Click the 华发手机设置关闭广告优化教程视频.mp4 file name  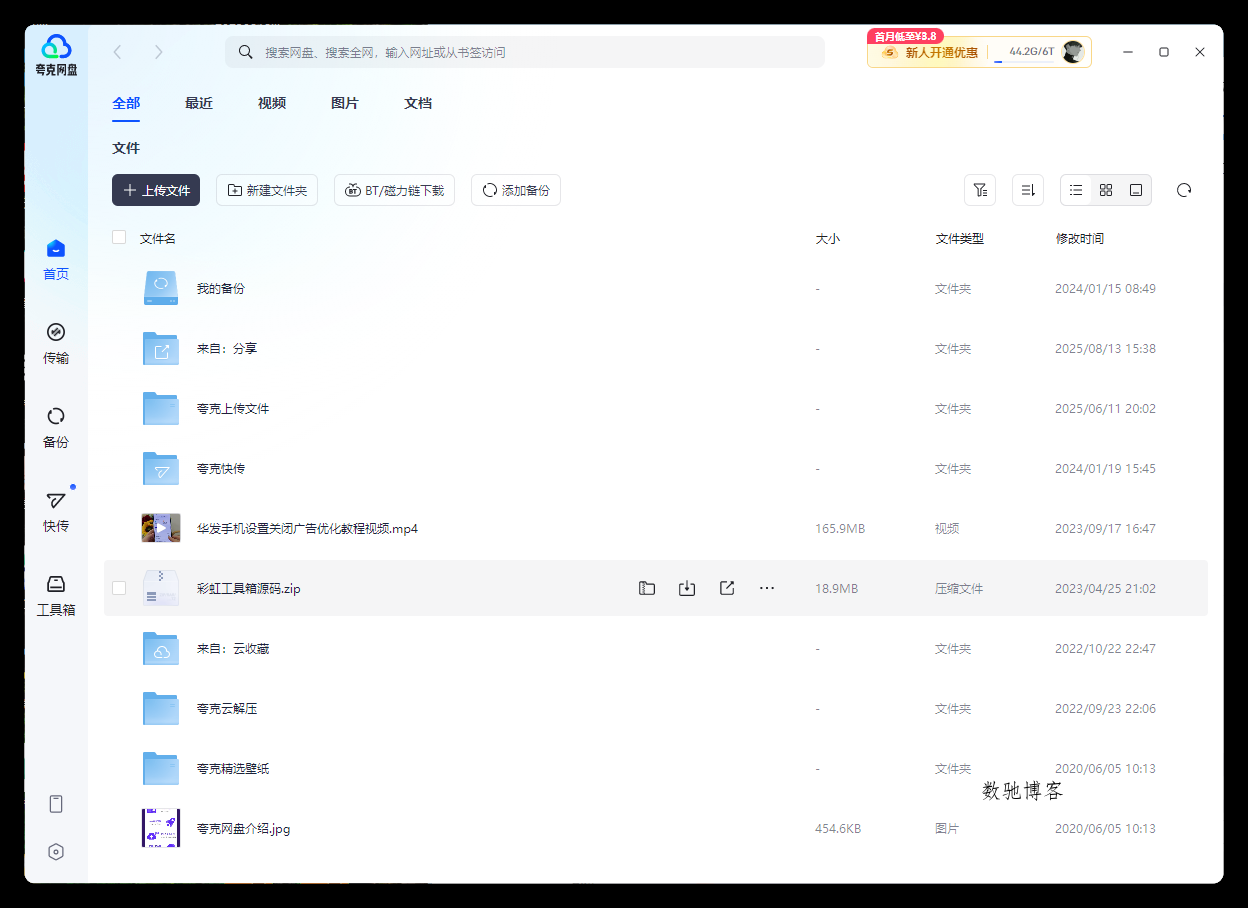coord(307,528)
